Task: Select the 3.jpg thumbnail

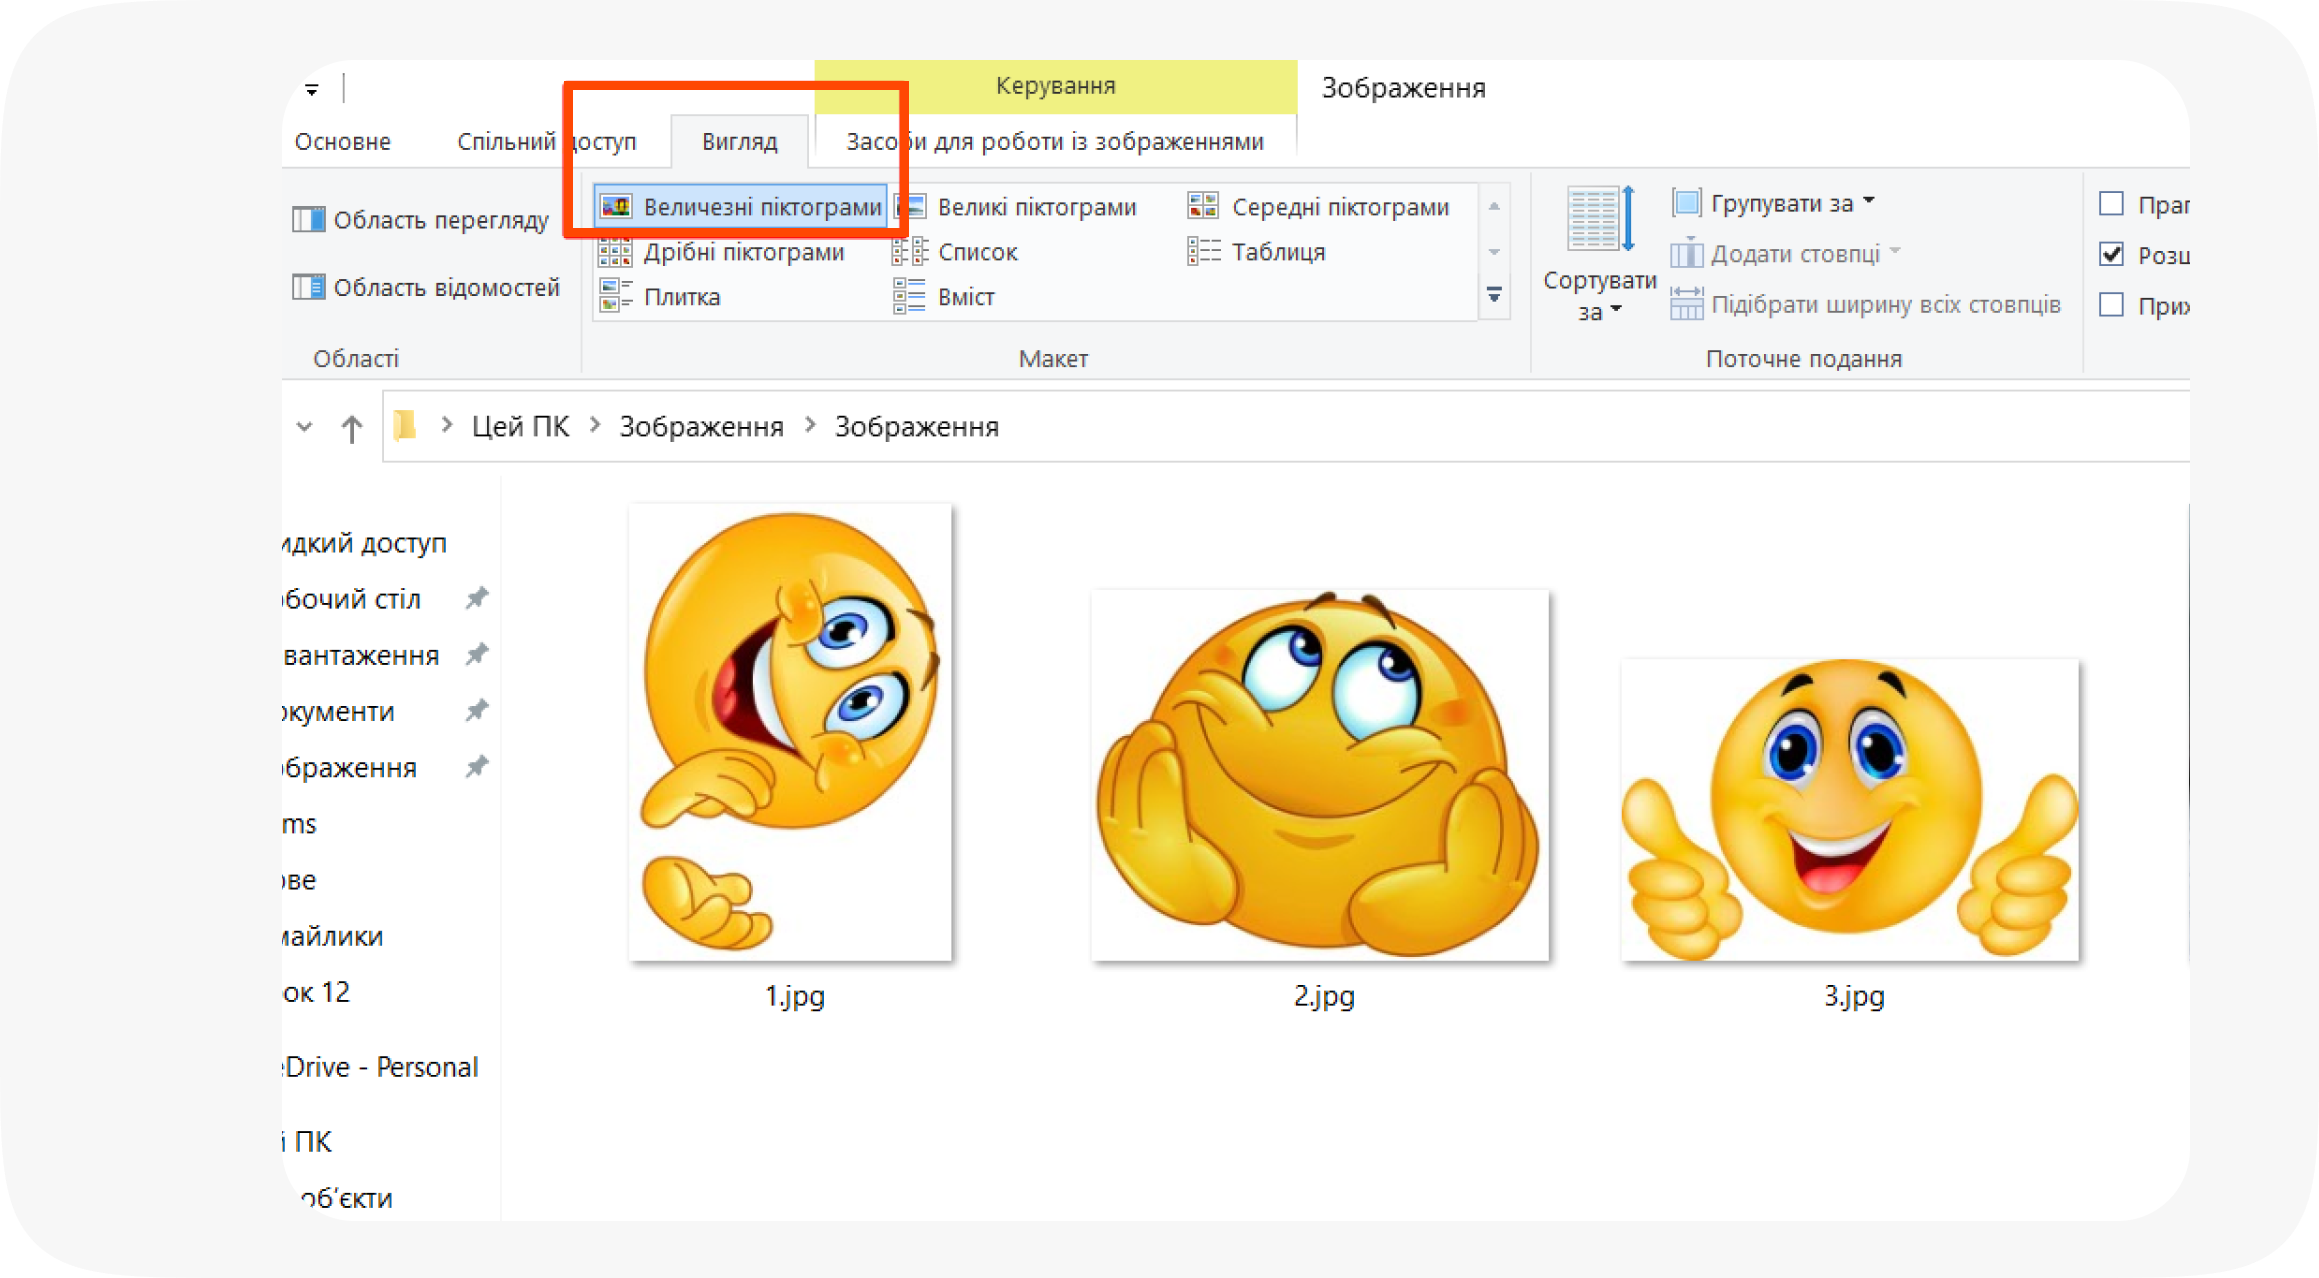Action: 1850,810
